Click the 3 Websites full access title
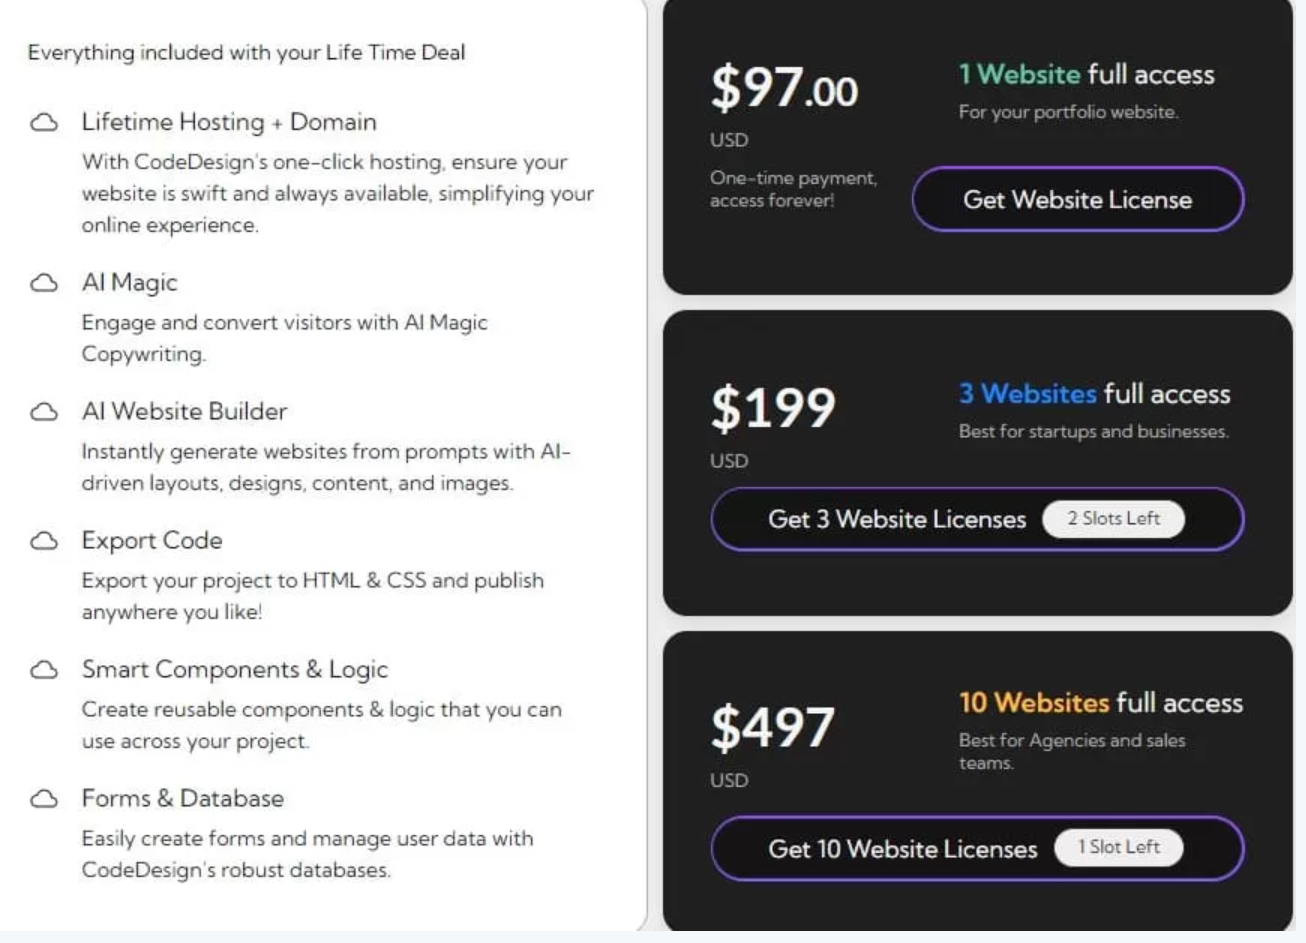 tap(1094, 394)
